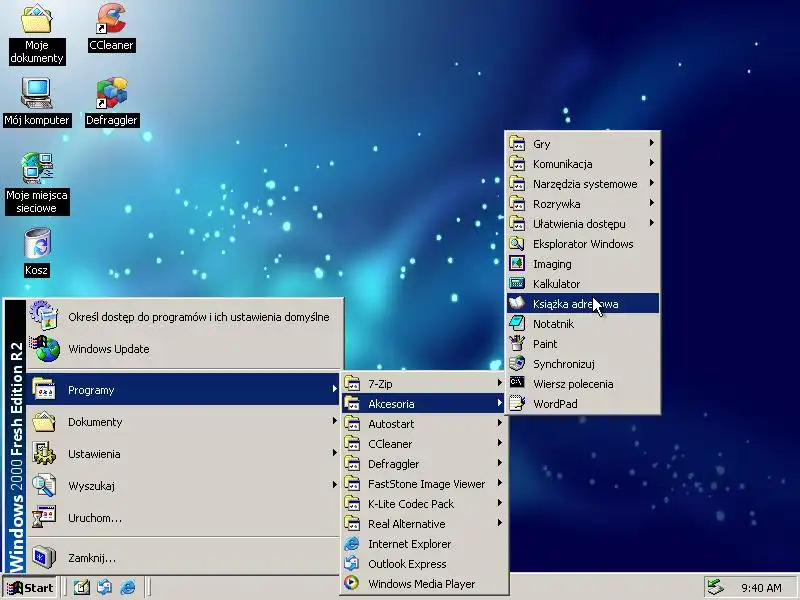Viewport: 800px width, 600px height.
Task: Expand the Defraggler program folder in menu
Action: pyautogui.click(x=424, y=464)
